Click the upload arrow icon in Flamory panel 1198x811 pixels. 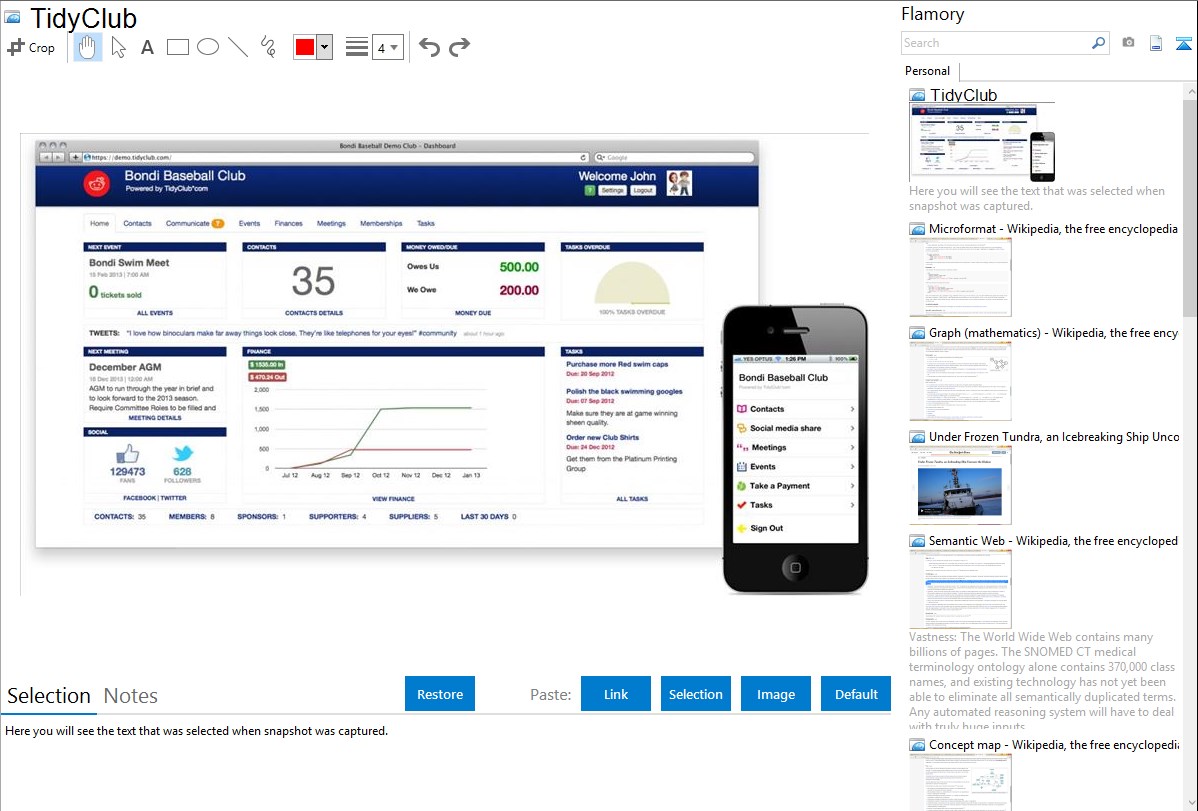coord(1183,43)
